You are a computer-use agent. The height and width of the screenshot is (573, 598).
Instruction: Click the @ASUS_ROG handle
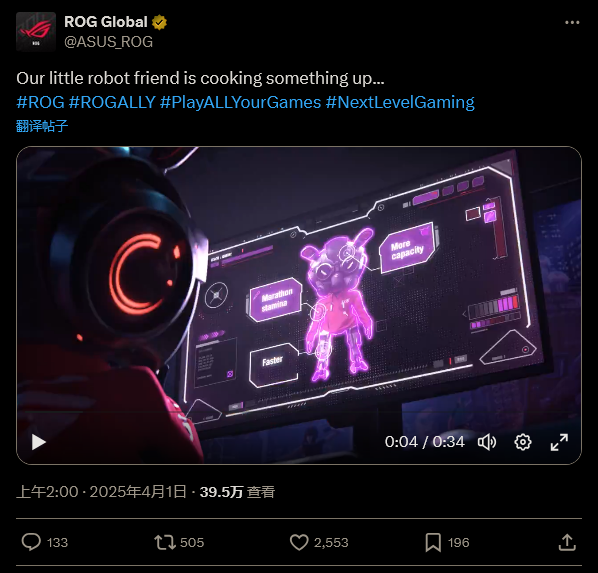pyautogui.click(x=109, y=42)
